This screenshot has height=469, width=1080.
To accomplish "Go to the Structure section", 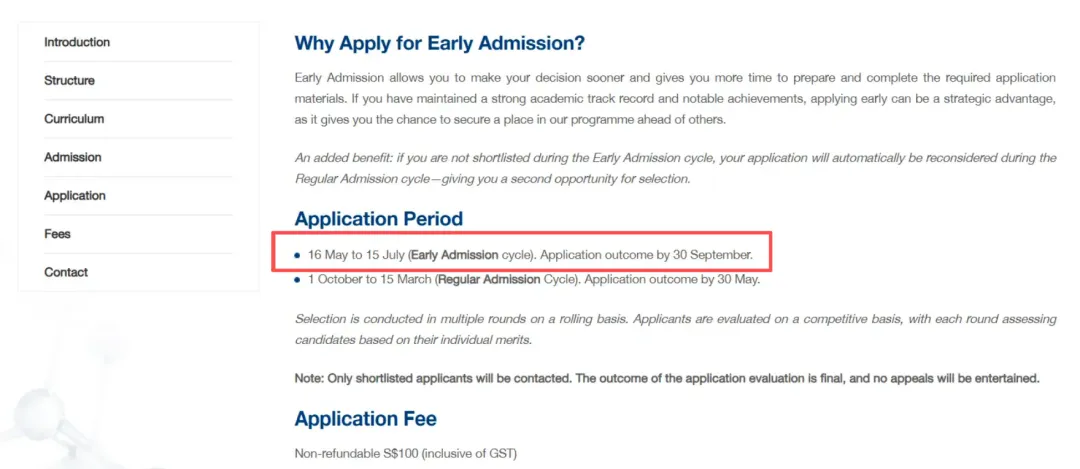I will pos(69,80).
